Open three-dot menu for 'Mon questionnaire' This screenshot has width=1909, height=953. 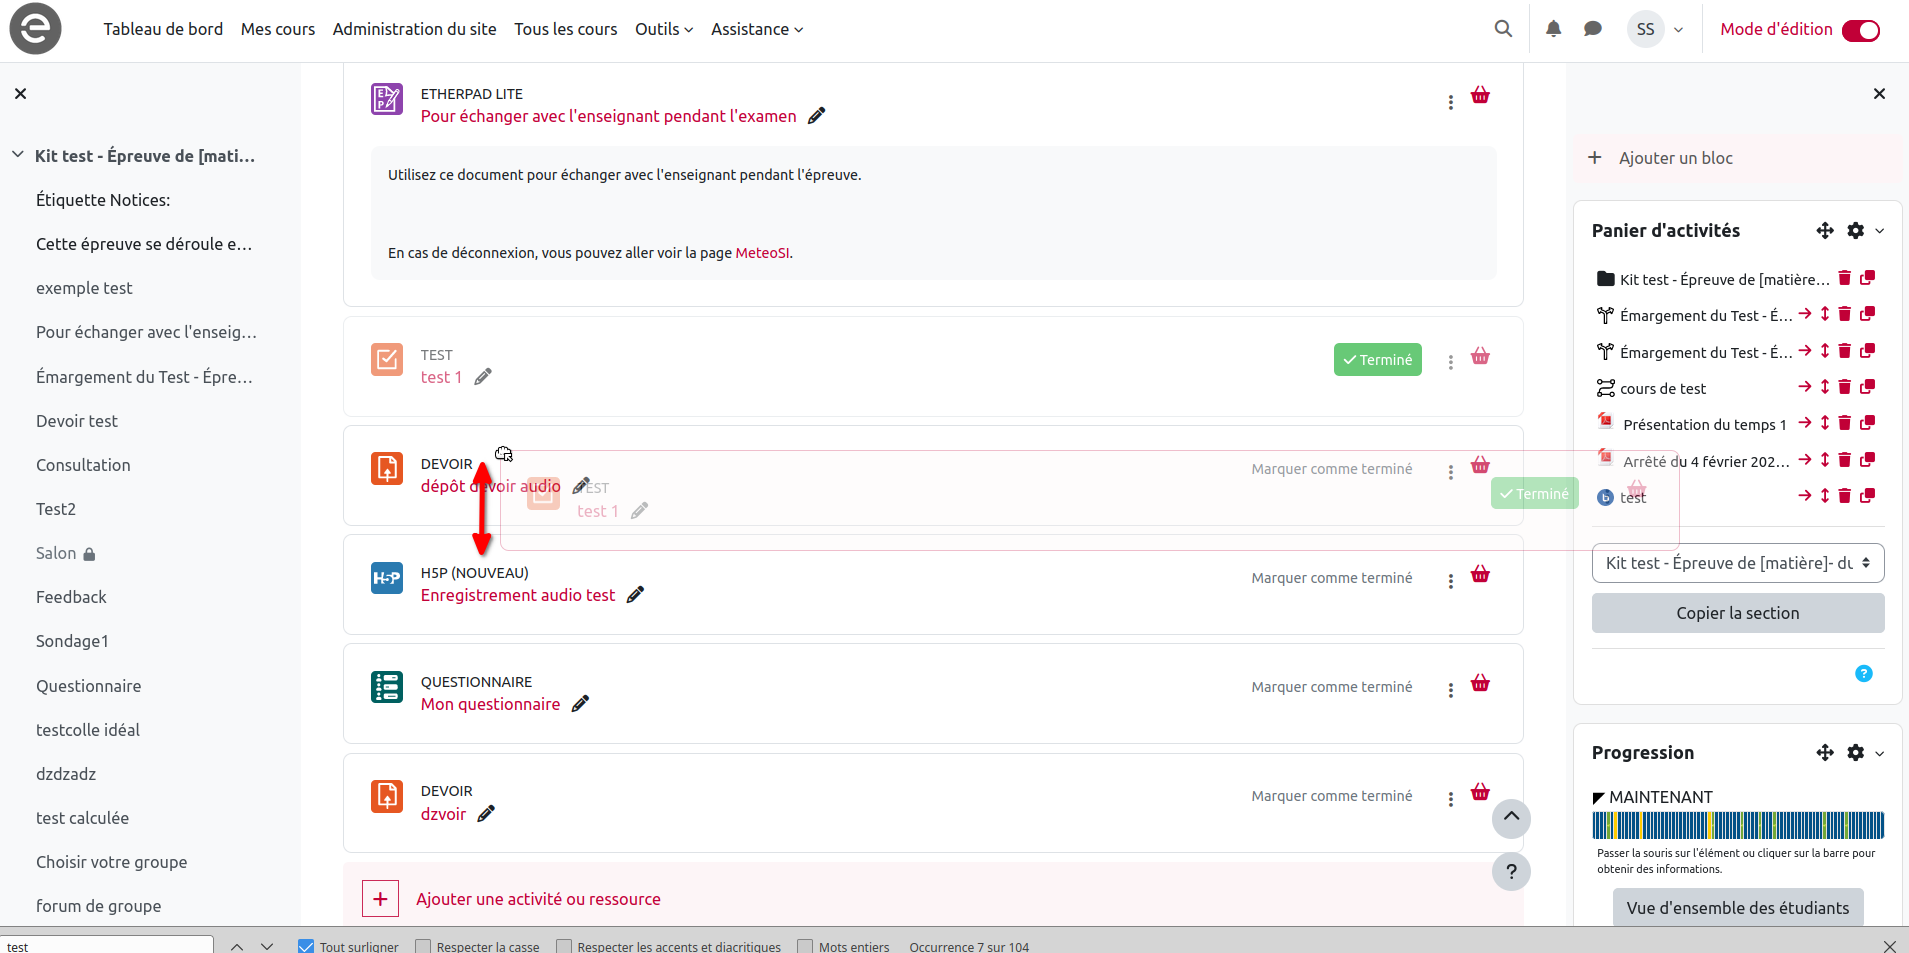pyautogui.click(x=1450, y=690)
